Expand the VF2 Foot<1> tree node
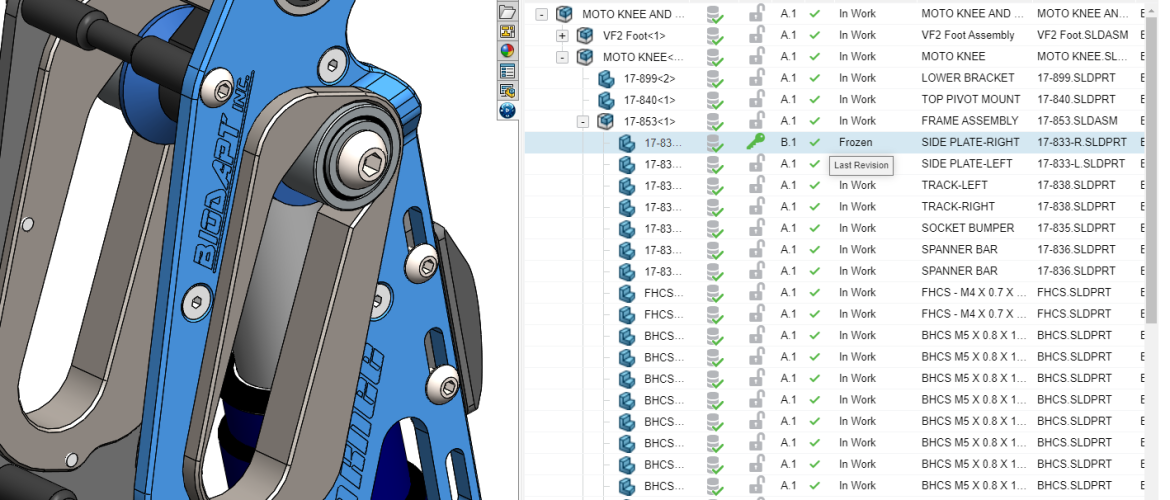This screenshot has height=500, width=1170. pos(562,36)
